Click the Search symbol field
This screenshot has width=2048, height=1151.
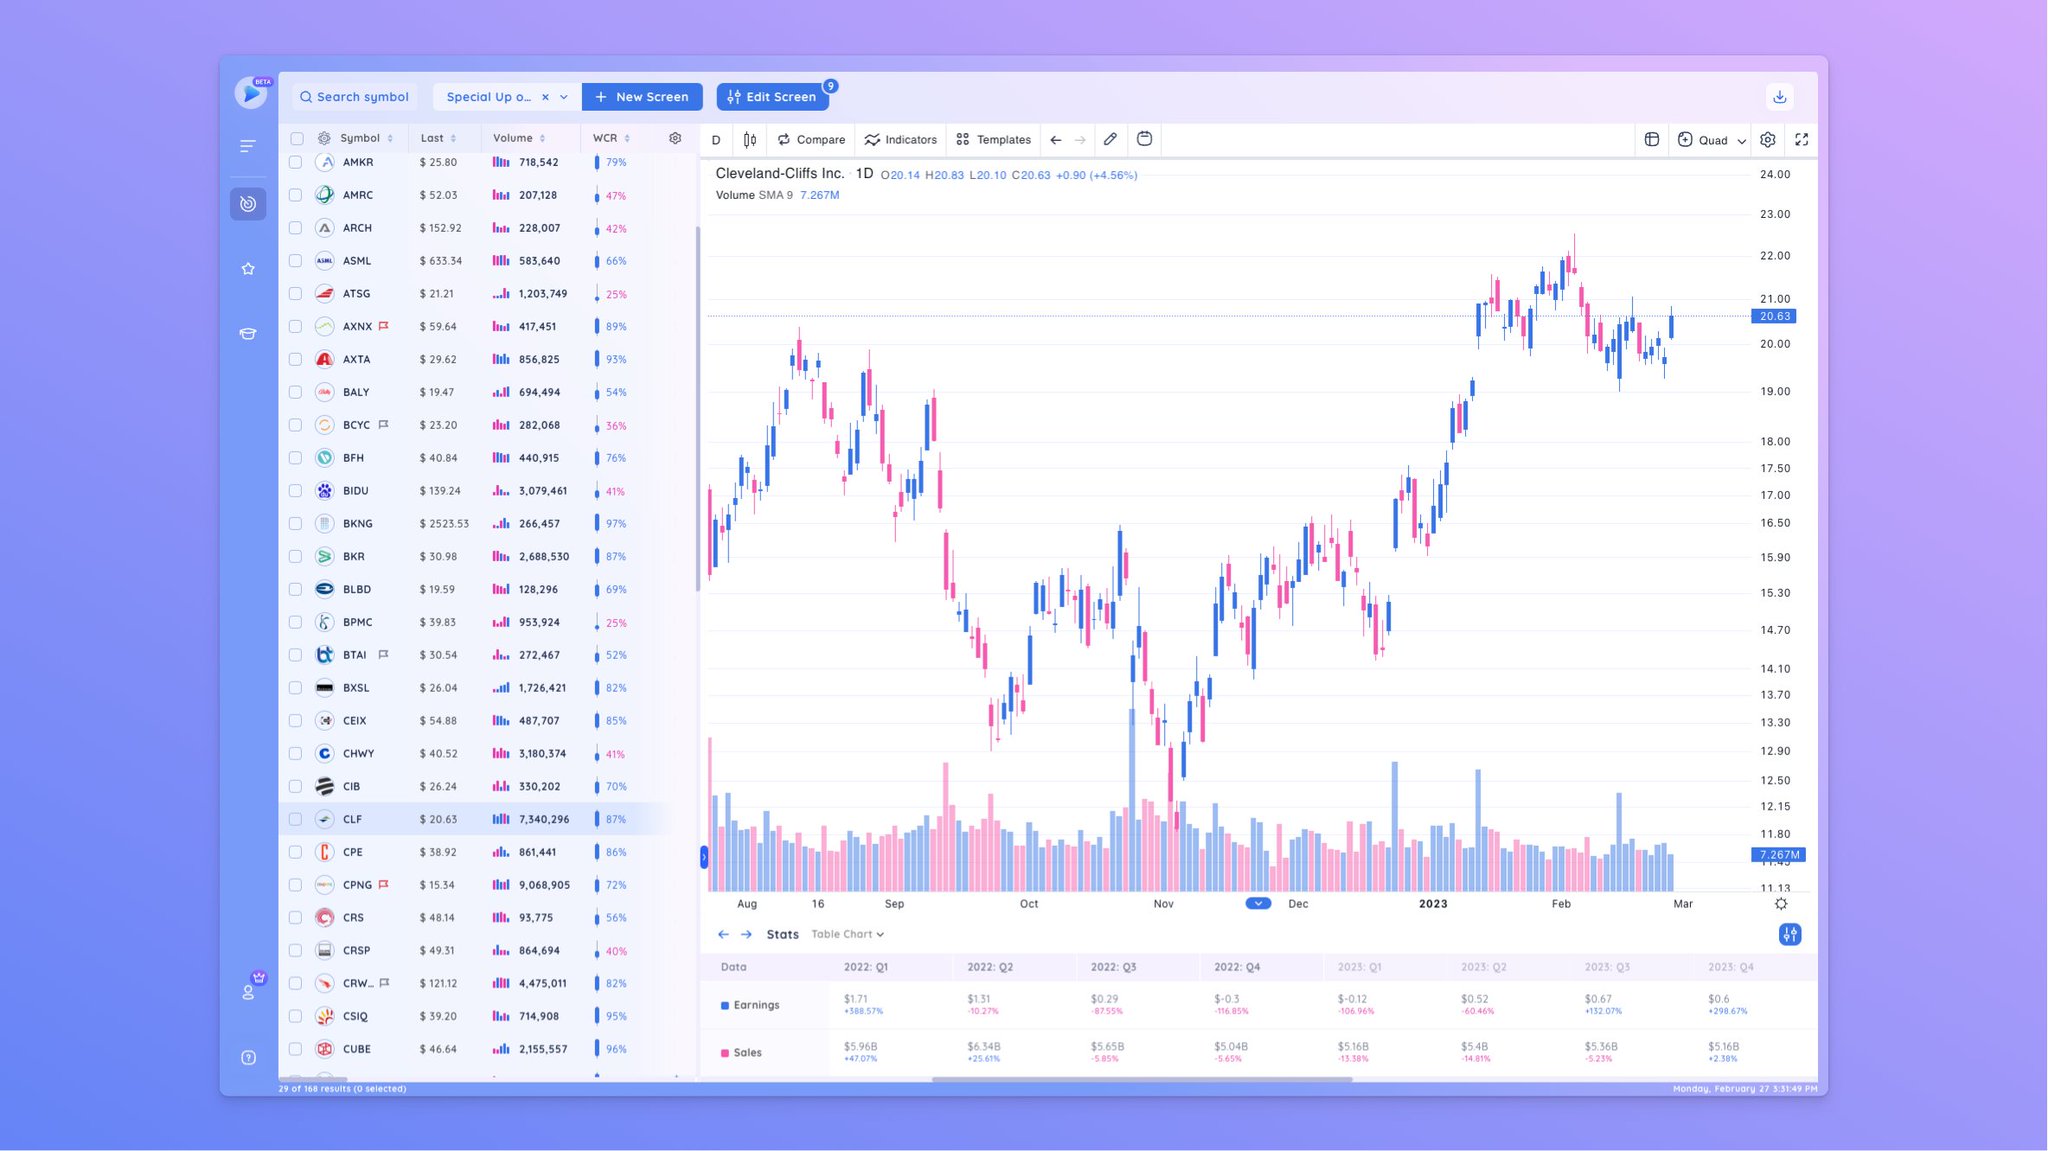[x=355, y=97]
